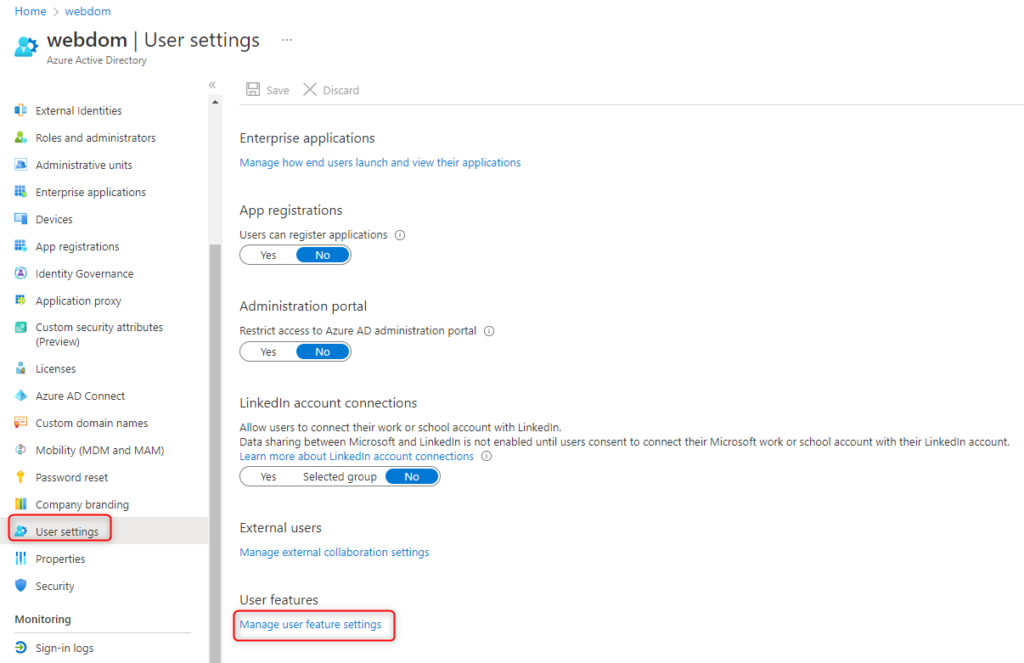
Task: View Sign-in logs under Monitoring
Action: click(x=65, y=647)
